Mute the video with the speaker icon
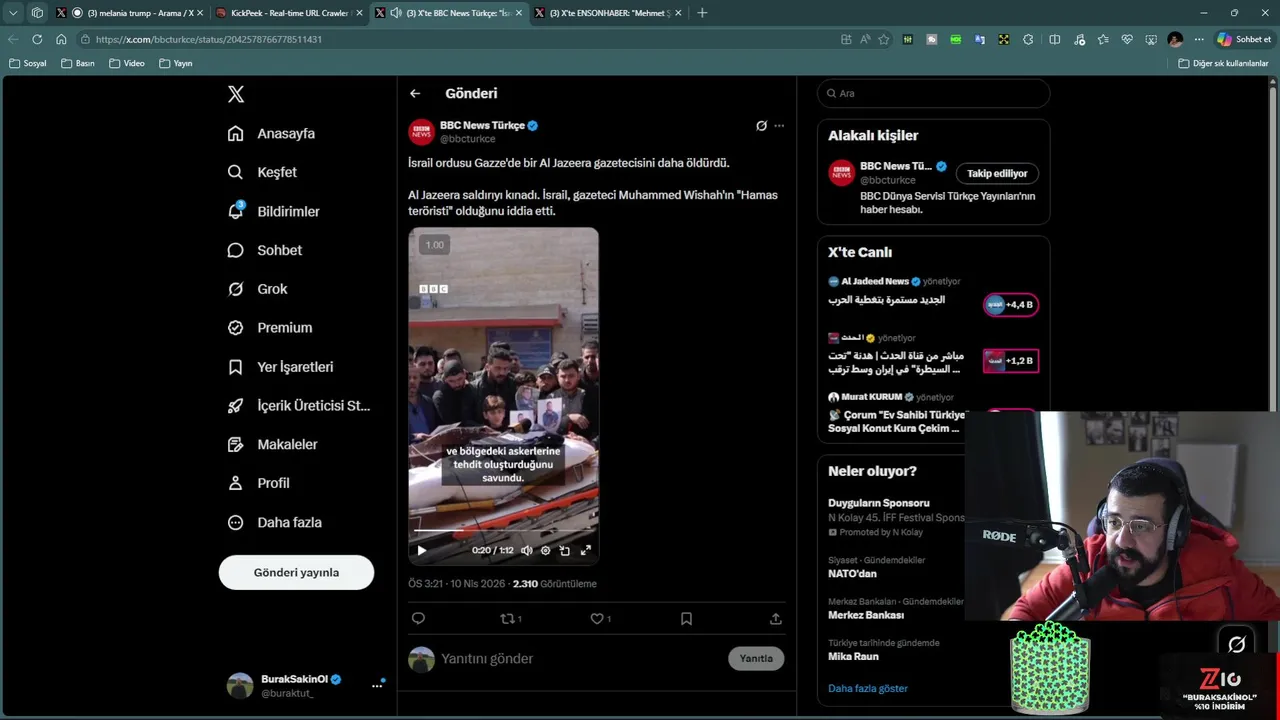The image size is (1280, 720). click(526, 550)
